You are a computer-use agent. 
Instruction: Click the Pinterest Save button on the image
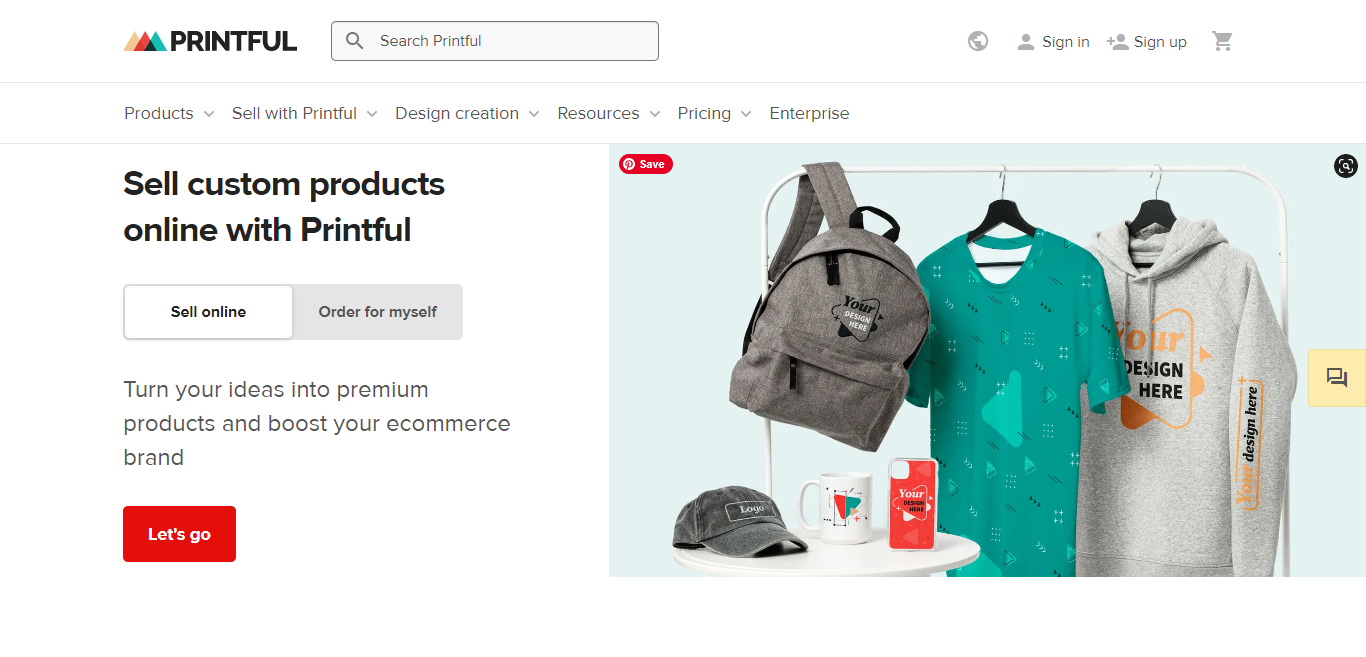645,163
